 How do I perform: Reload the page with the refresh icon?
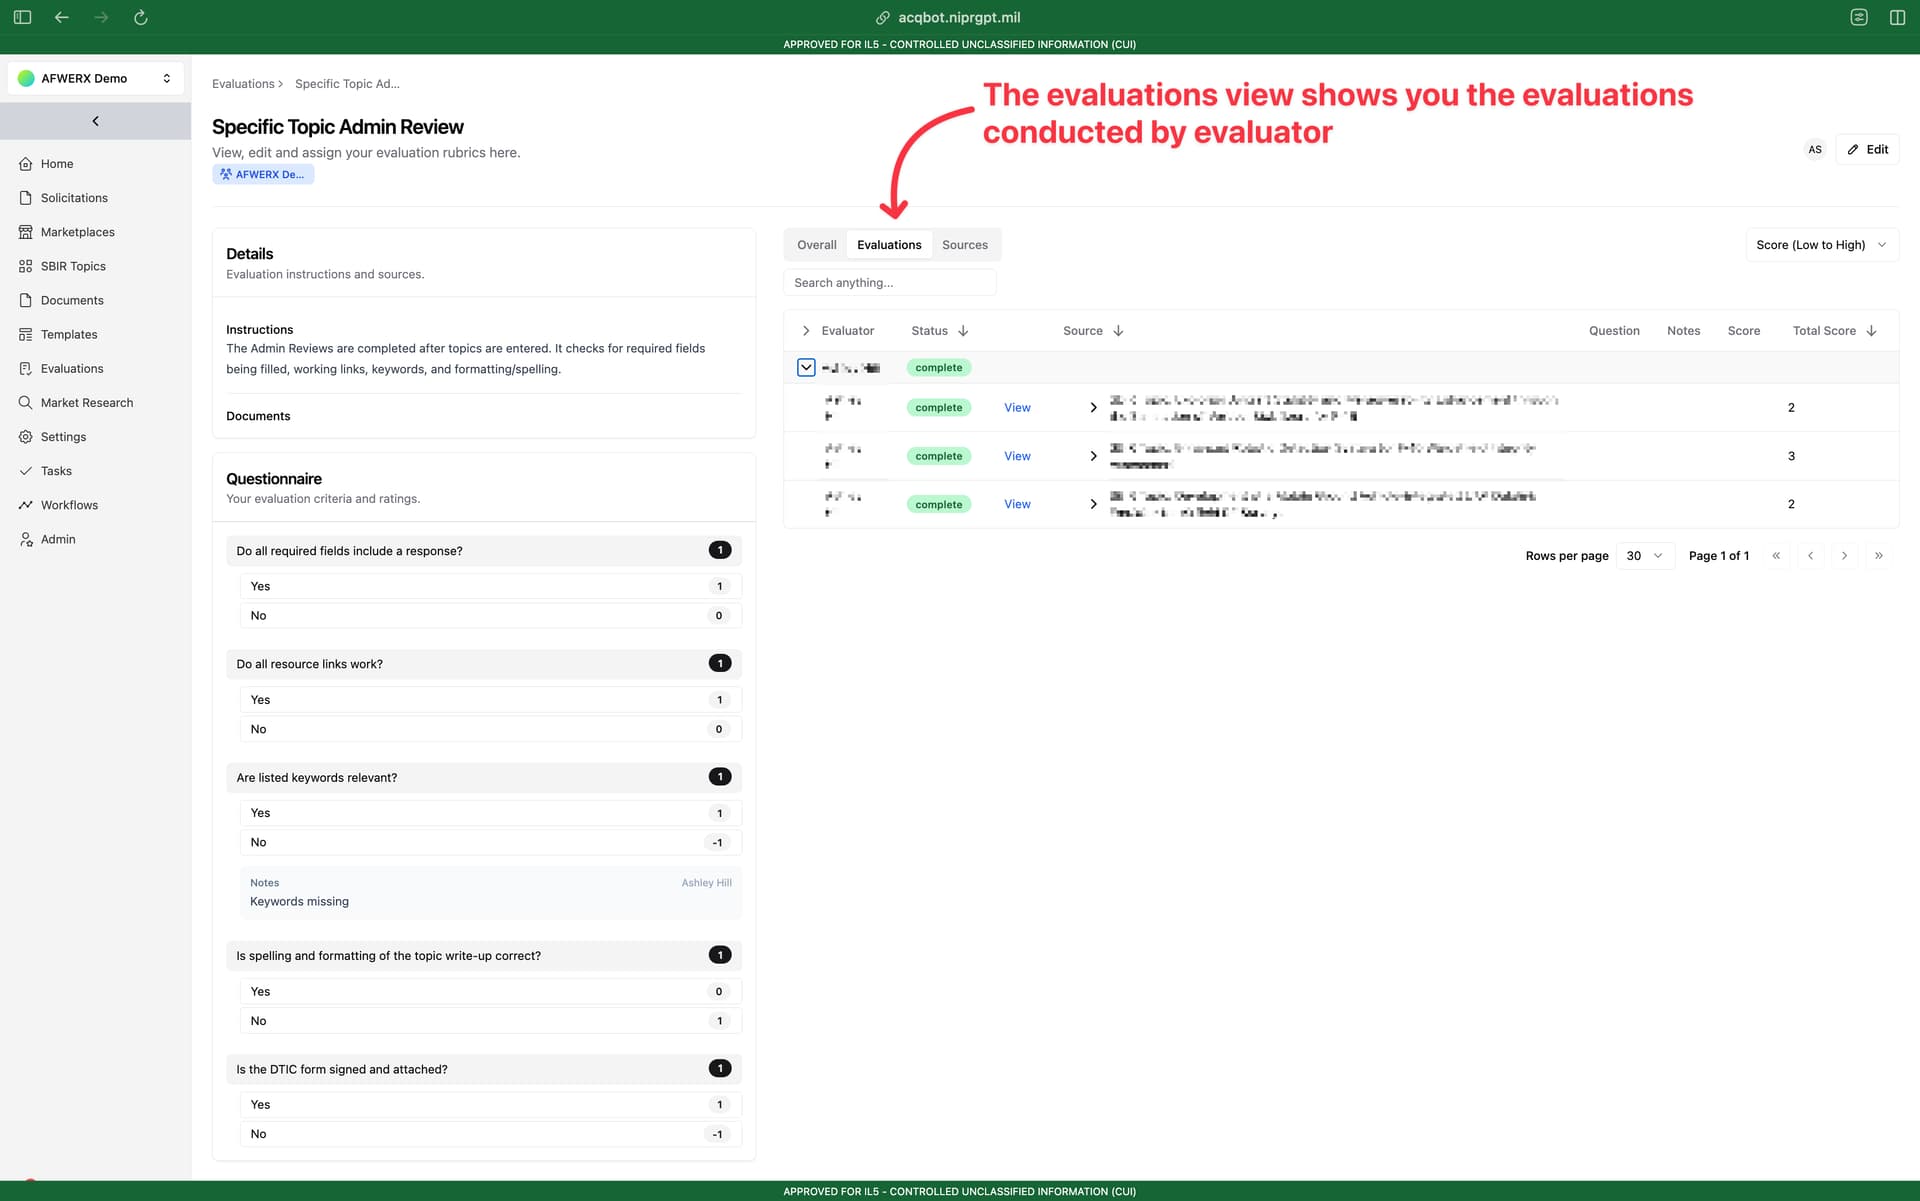click(x=141, y=17)
